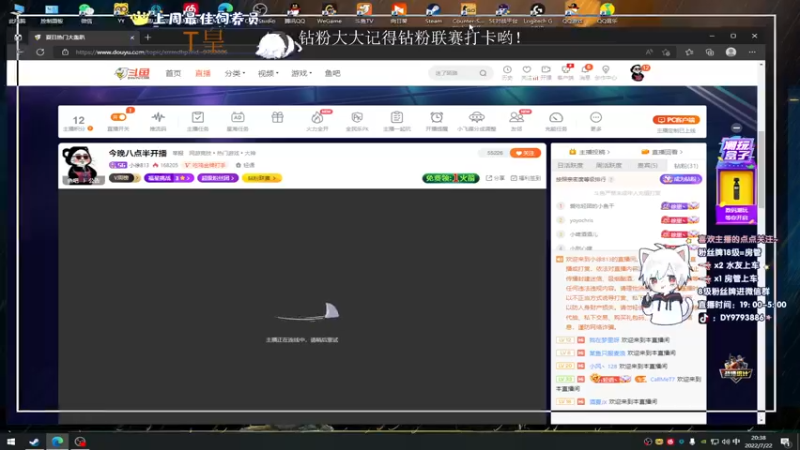Click the user avatar in Douyu header
The image size is (800, 450).
point(637,73)
